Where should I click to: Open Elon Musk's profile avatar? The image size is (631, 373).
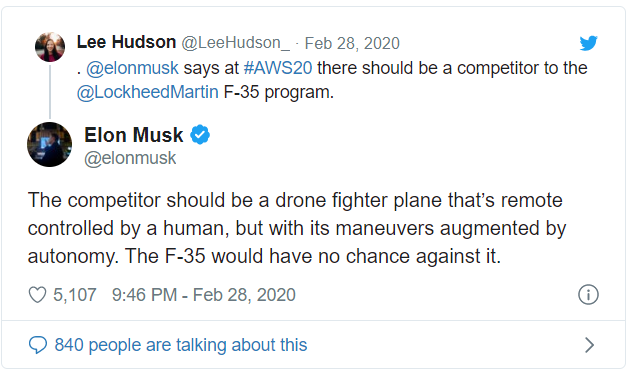49,144
